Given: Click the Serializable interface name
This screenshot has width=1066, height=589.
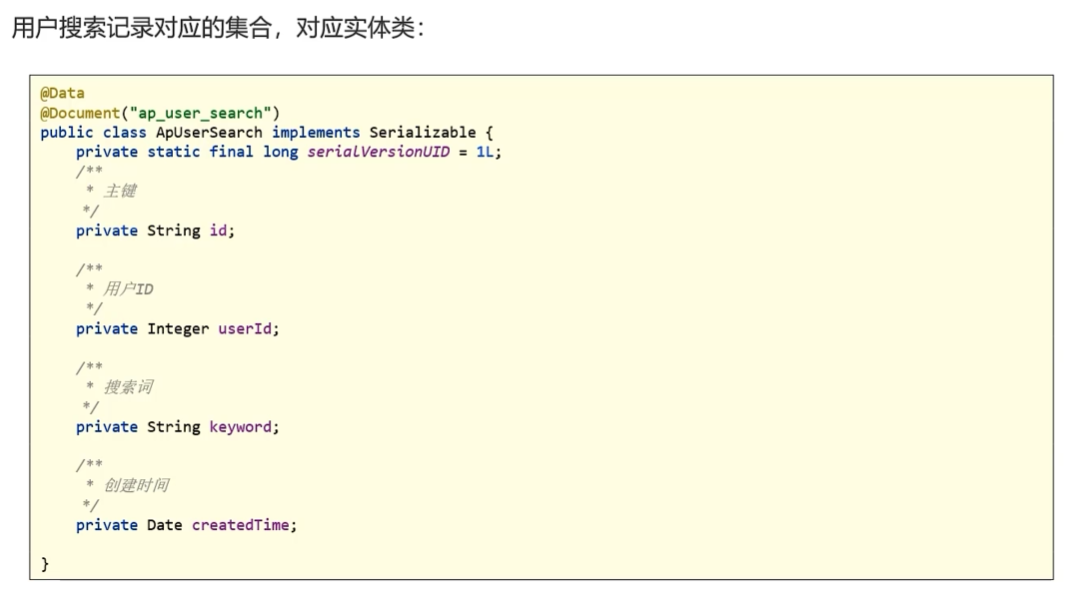Looking at the screenshot, I should [x=422, y=133].
